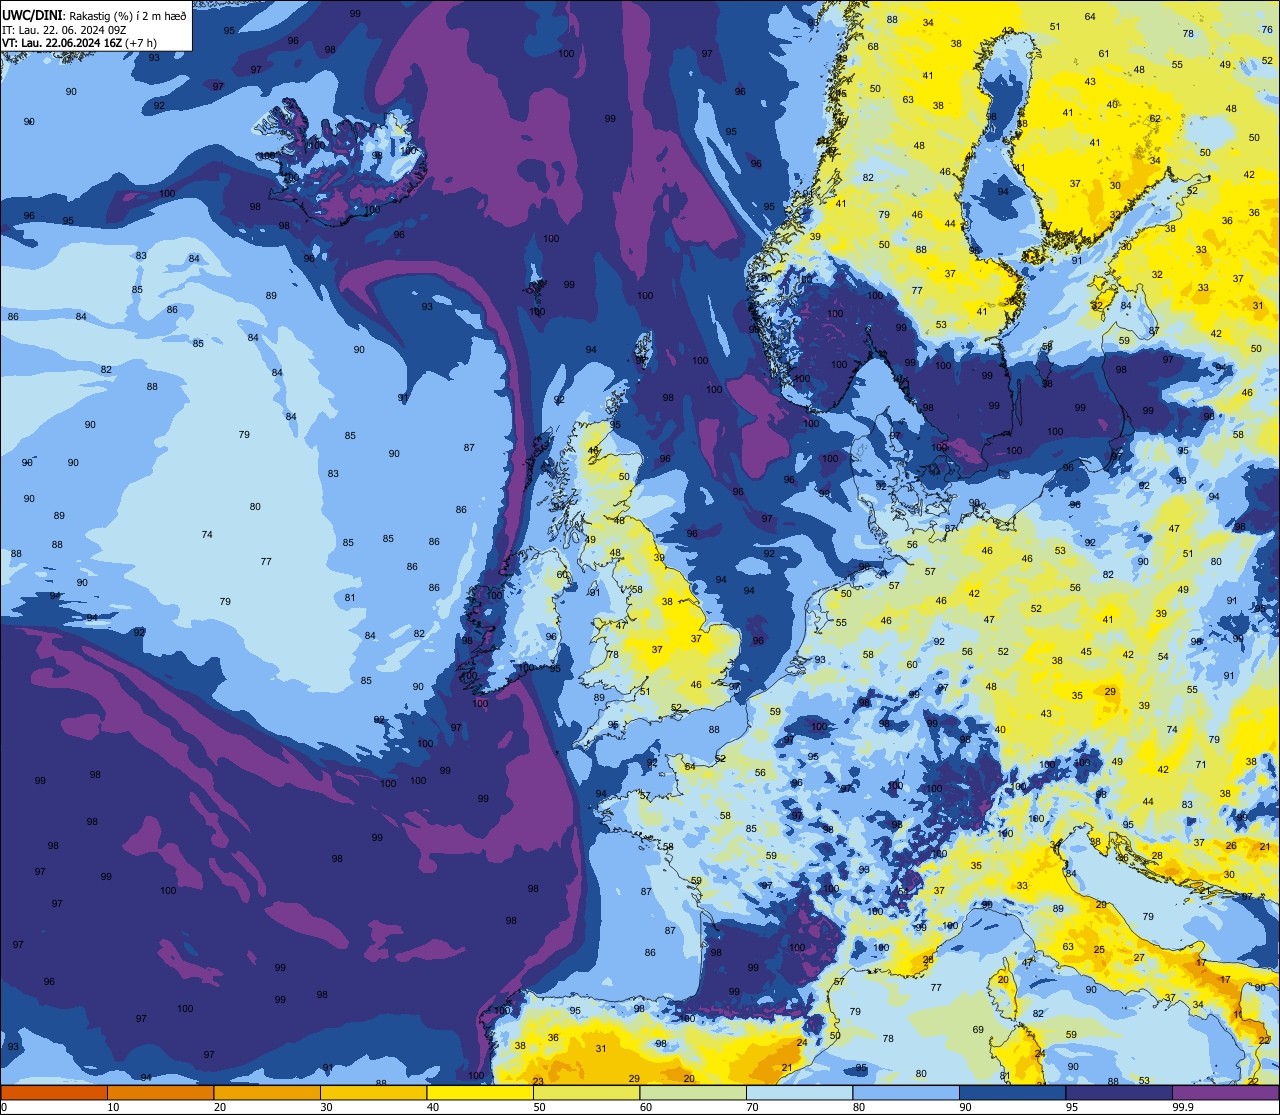
Task: Click the 90–95% dark blue legend swatch
Action: pyautogui.click(x=1012, y=1092)
